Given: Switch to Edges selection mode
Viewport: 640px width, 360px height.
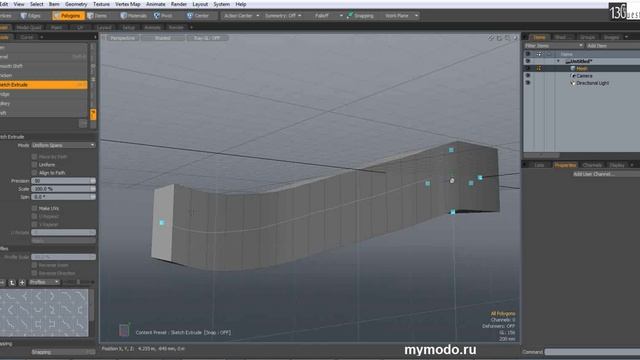Looking at the screenshot, I should click(x=31, y=16).
